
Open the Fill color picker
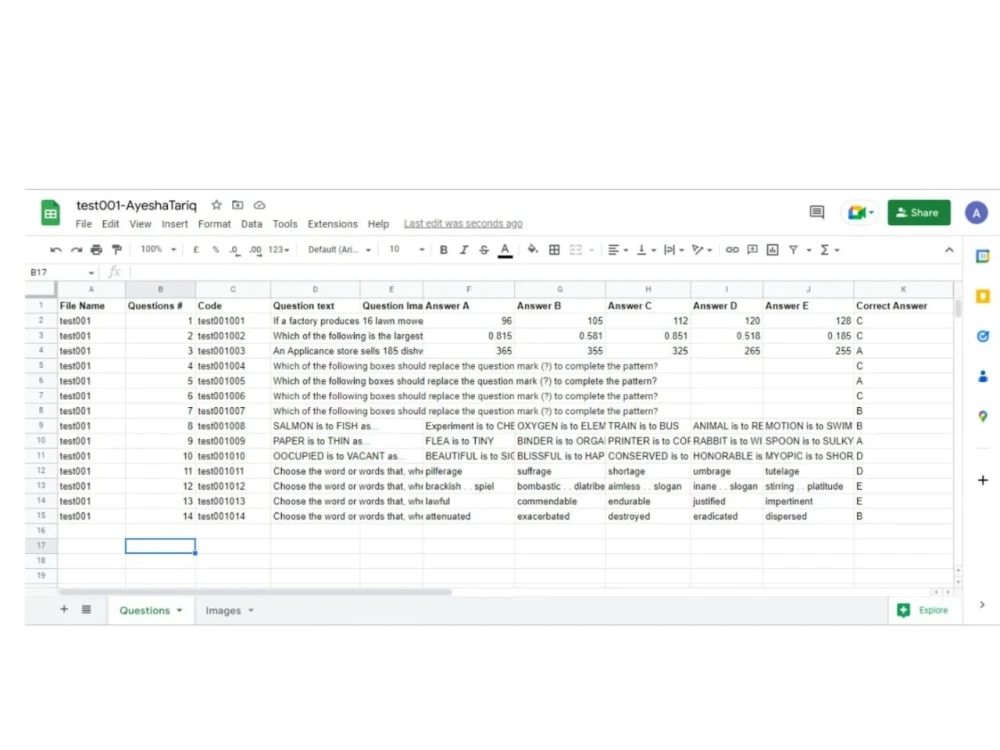pos(533,250)
